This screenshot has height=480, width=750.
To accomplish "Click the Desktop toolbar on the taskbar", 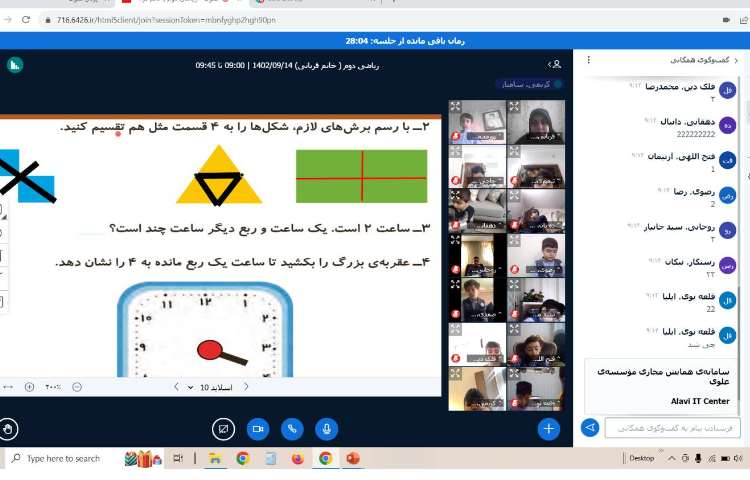I will tap(641, 458).
